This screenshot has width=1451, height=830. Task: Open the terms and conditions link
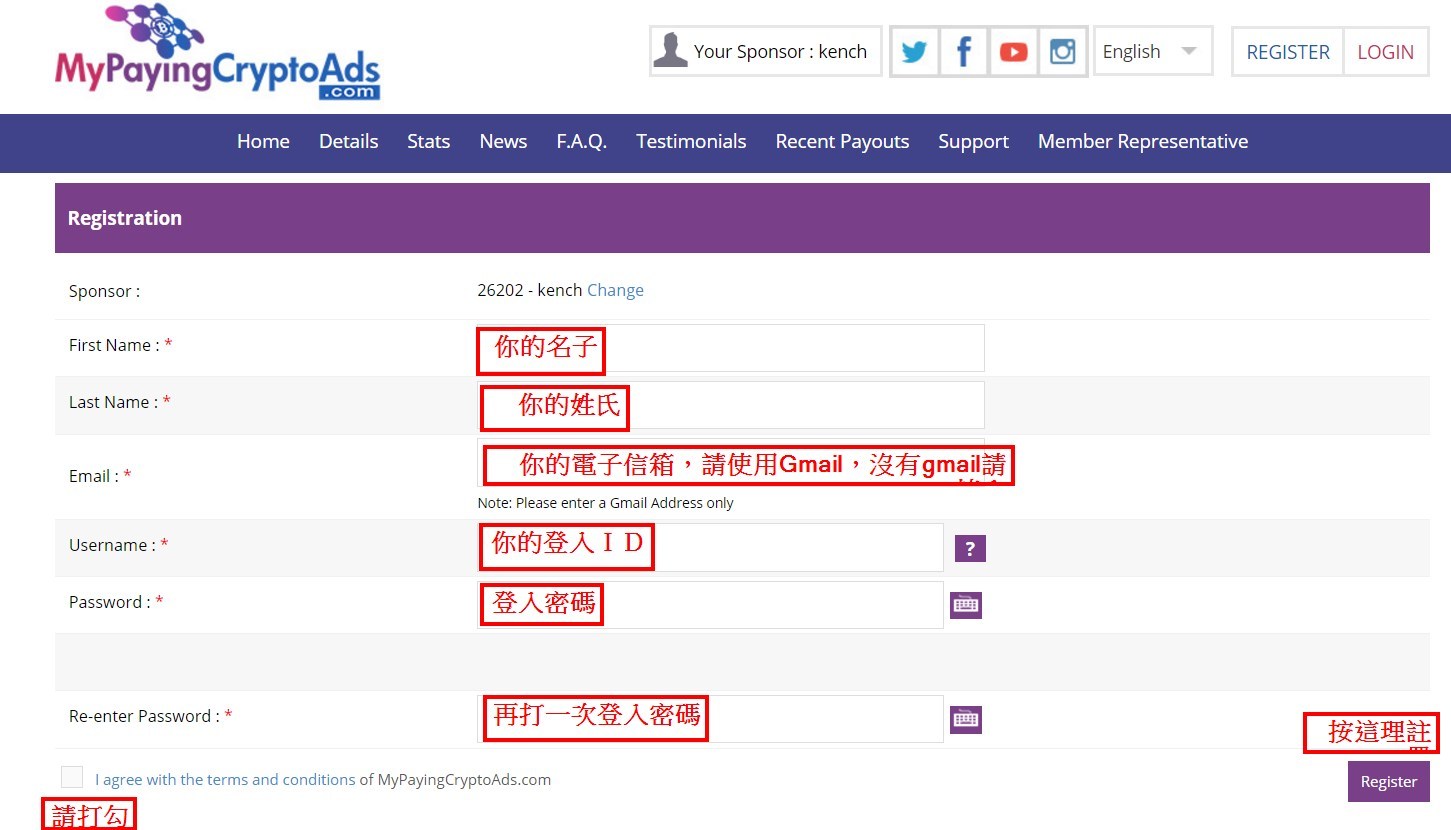coord(225,780)
